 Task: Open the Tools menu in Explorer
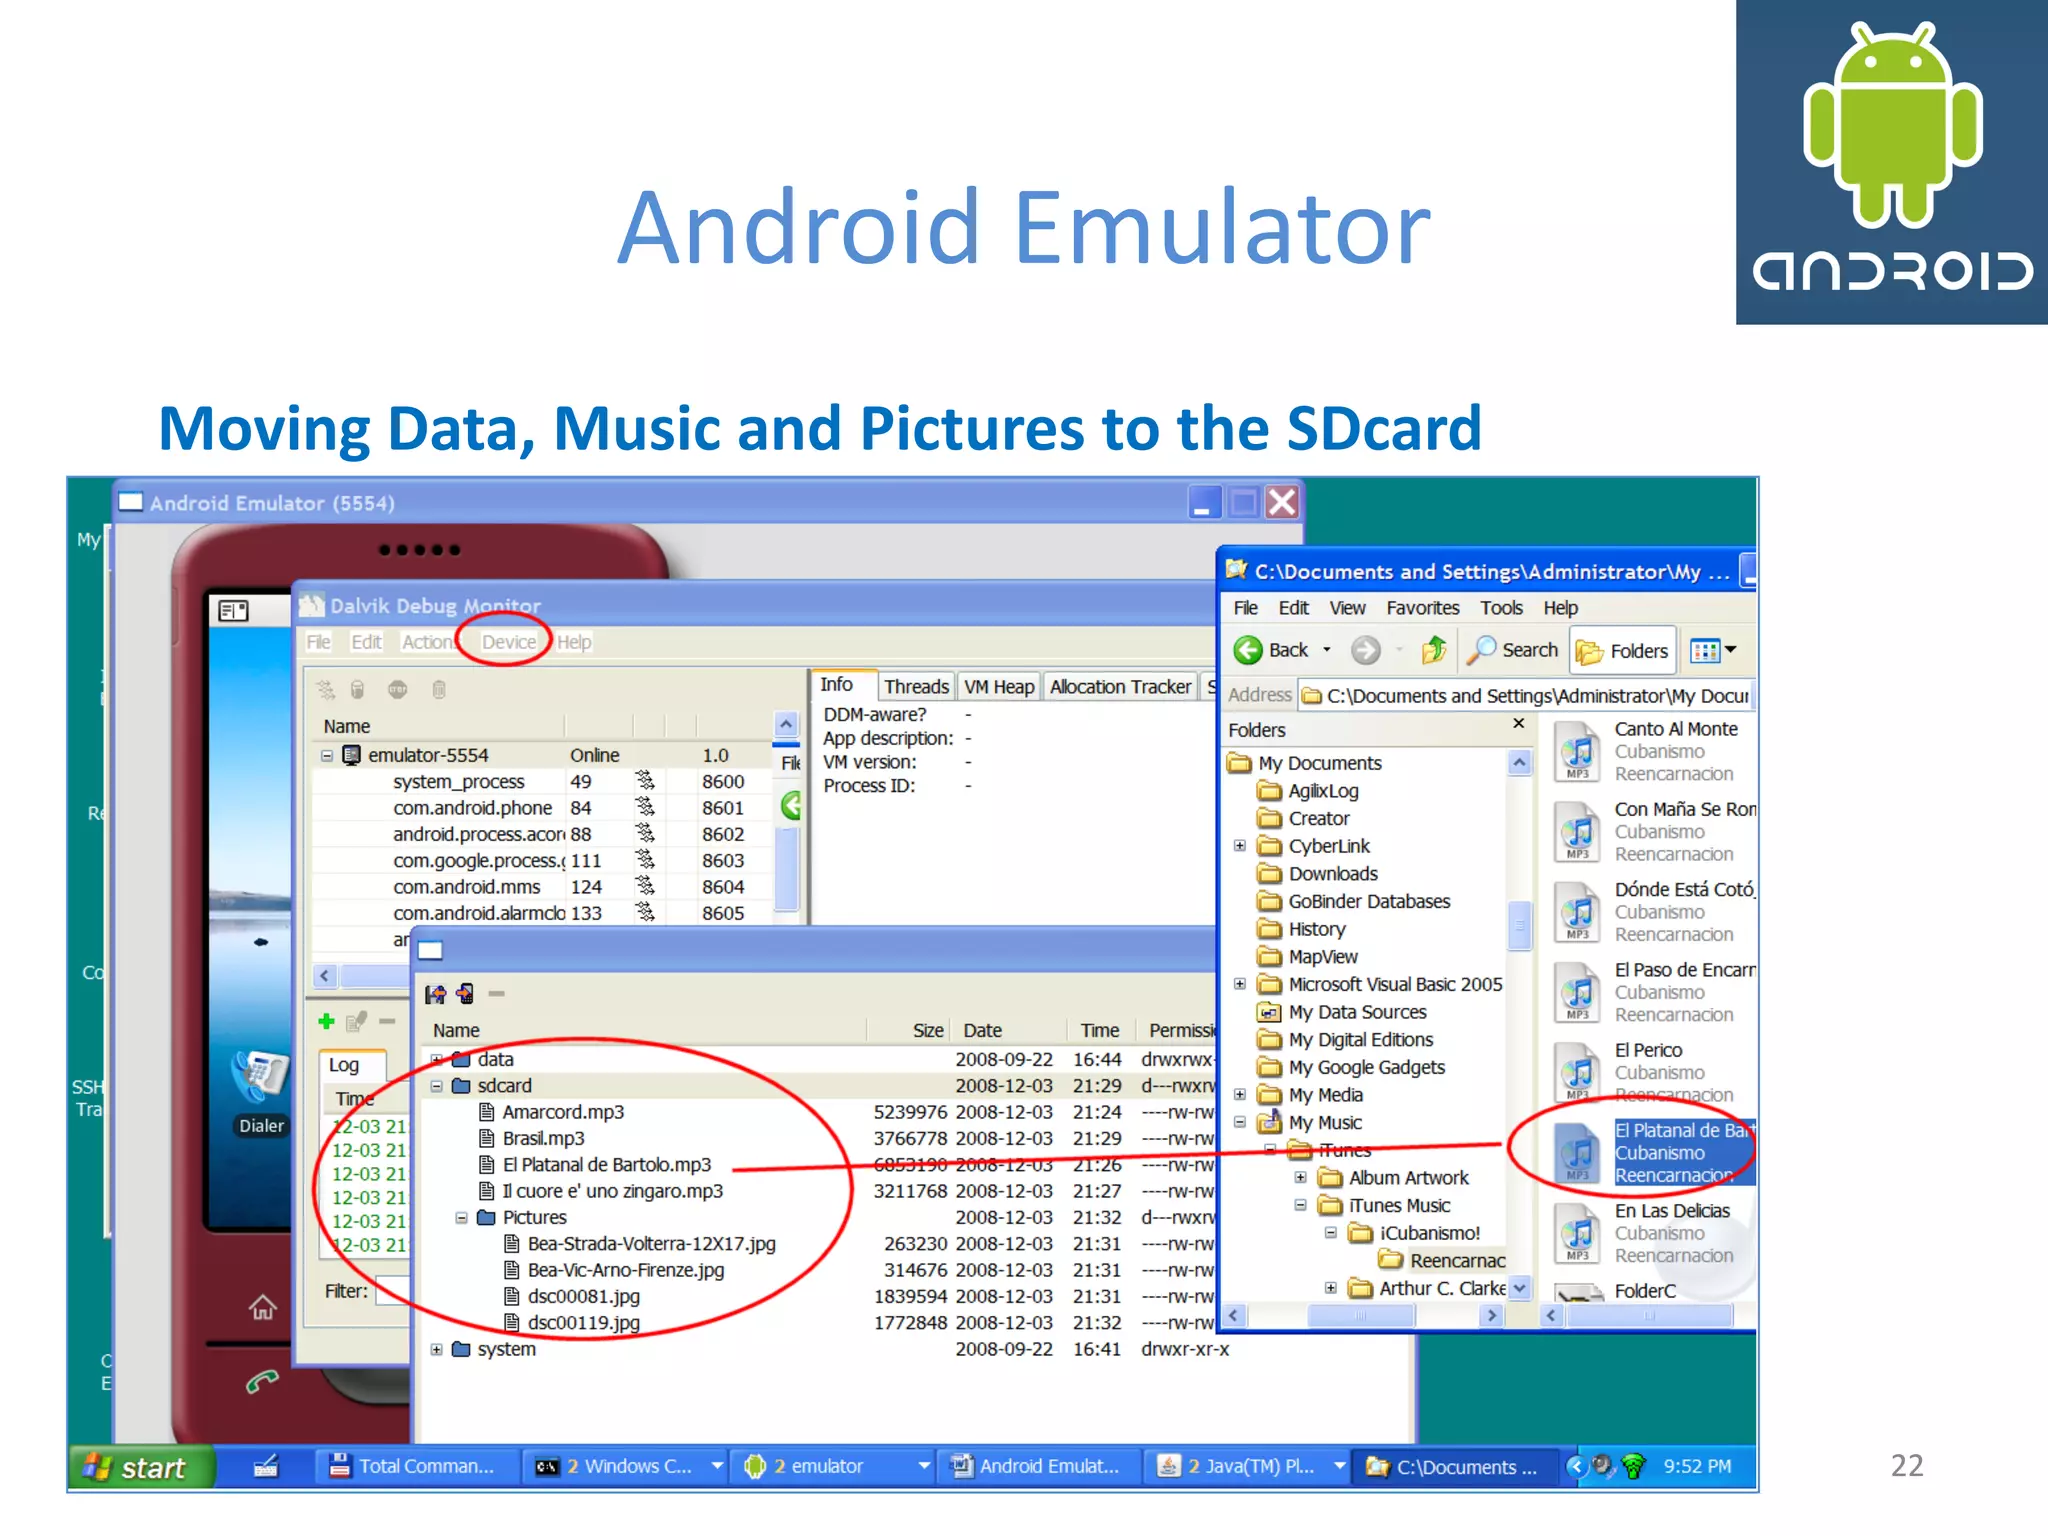click(1501, 608)
